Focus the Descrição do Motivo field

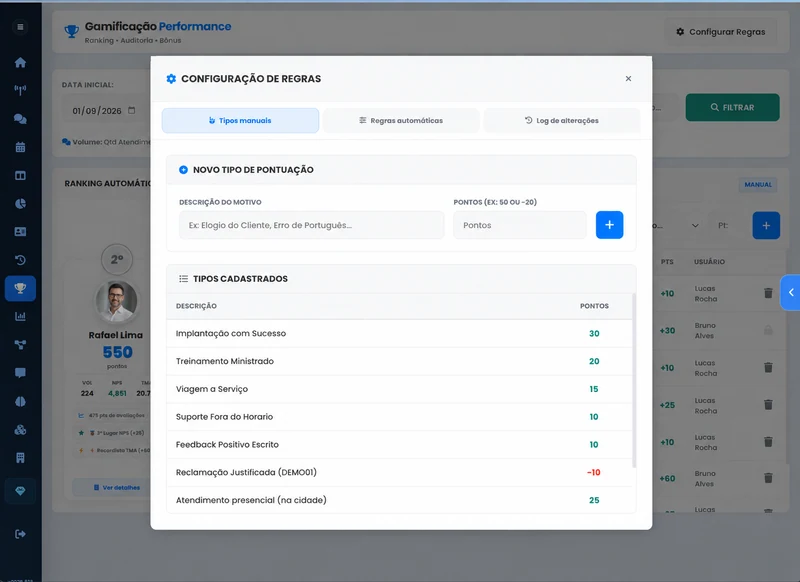[x=311, y=225]
